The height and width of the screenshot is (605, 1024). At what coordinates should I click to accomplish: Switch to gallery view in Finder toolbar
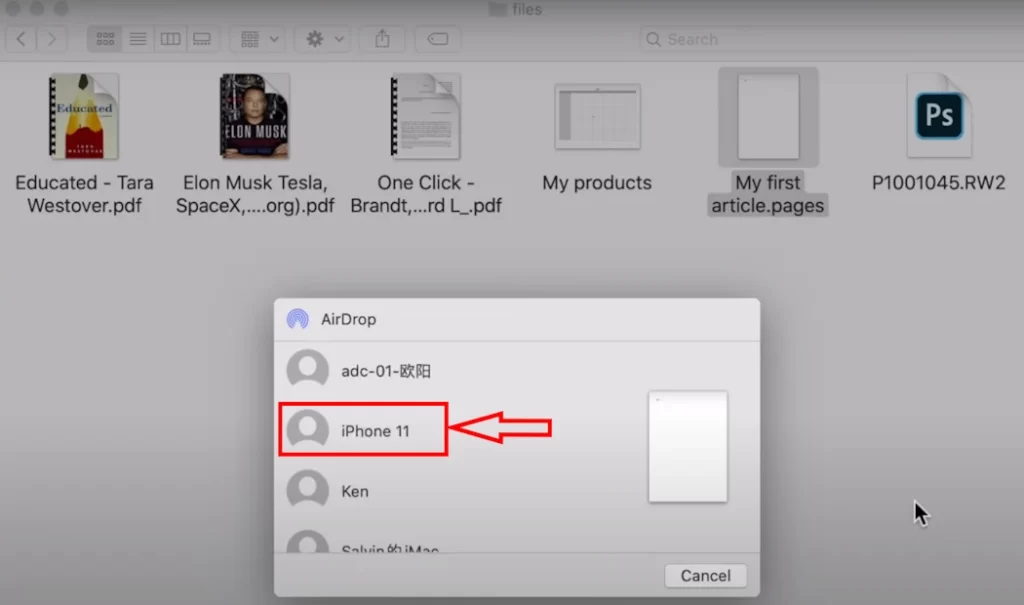pos(202,39)
